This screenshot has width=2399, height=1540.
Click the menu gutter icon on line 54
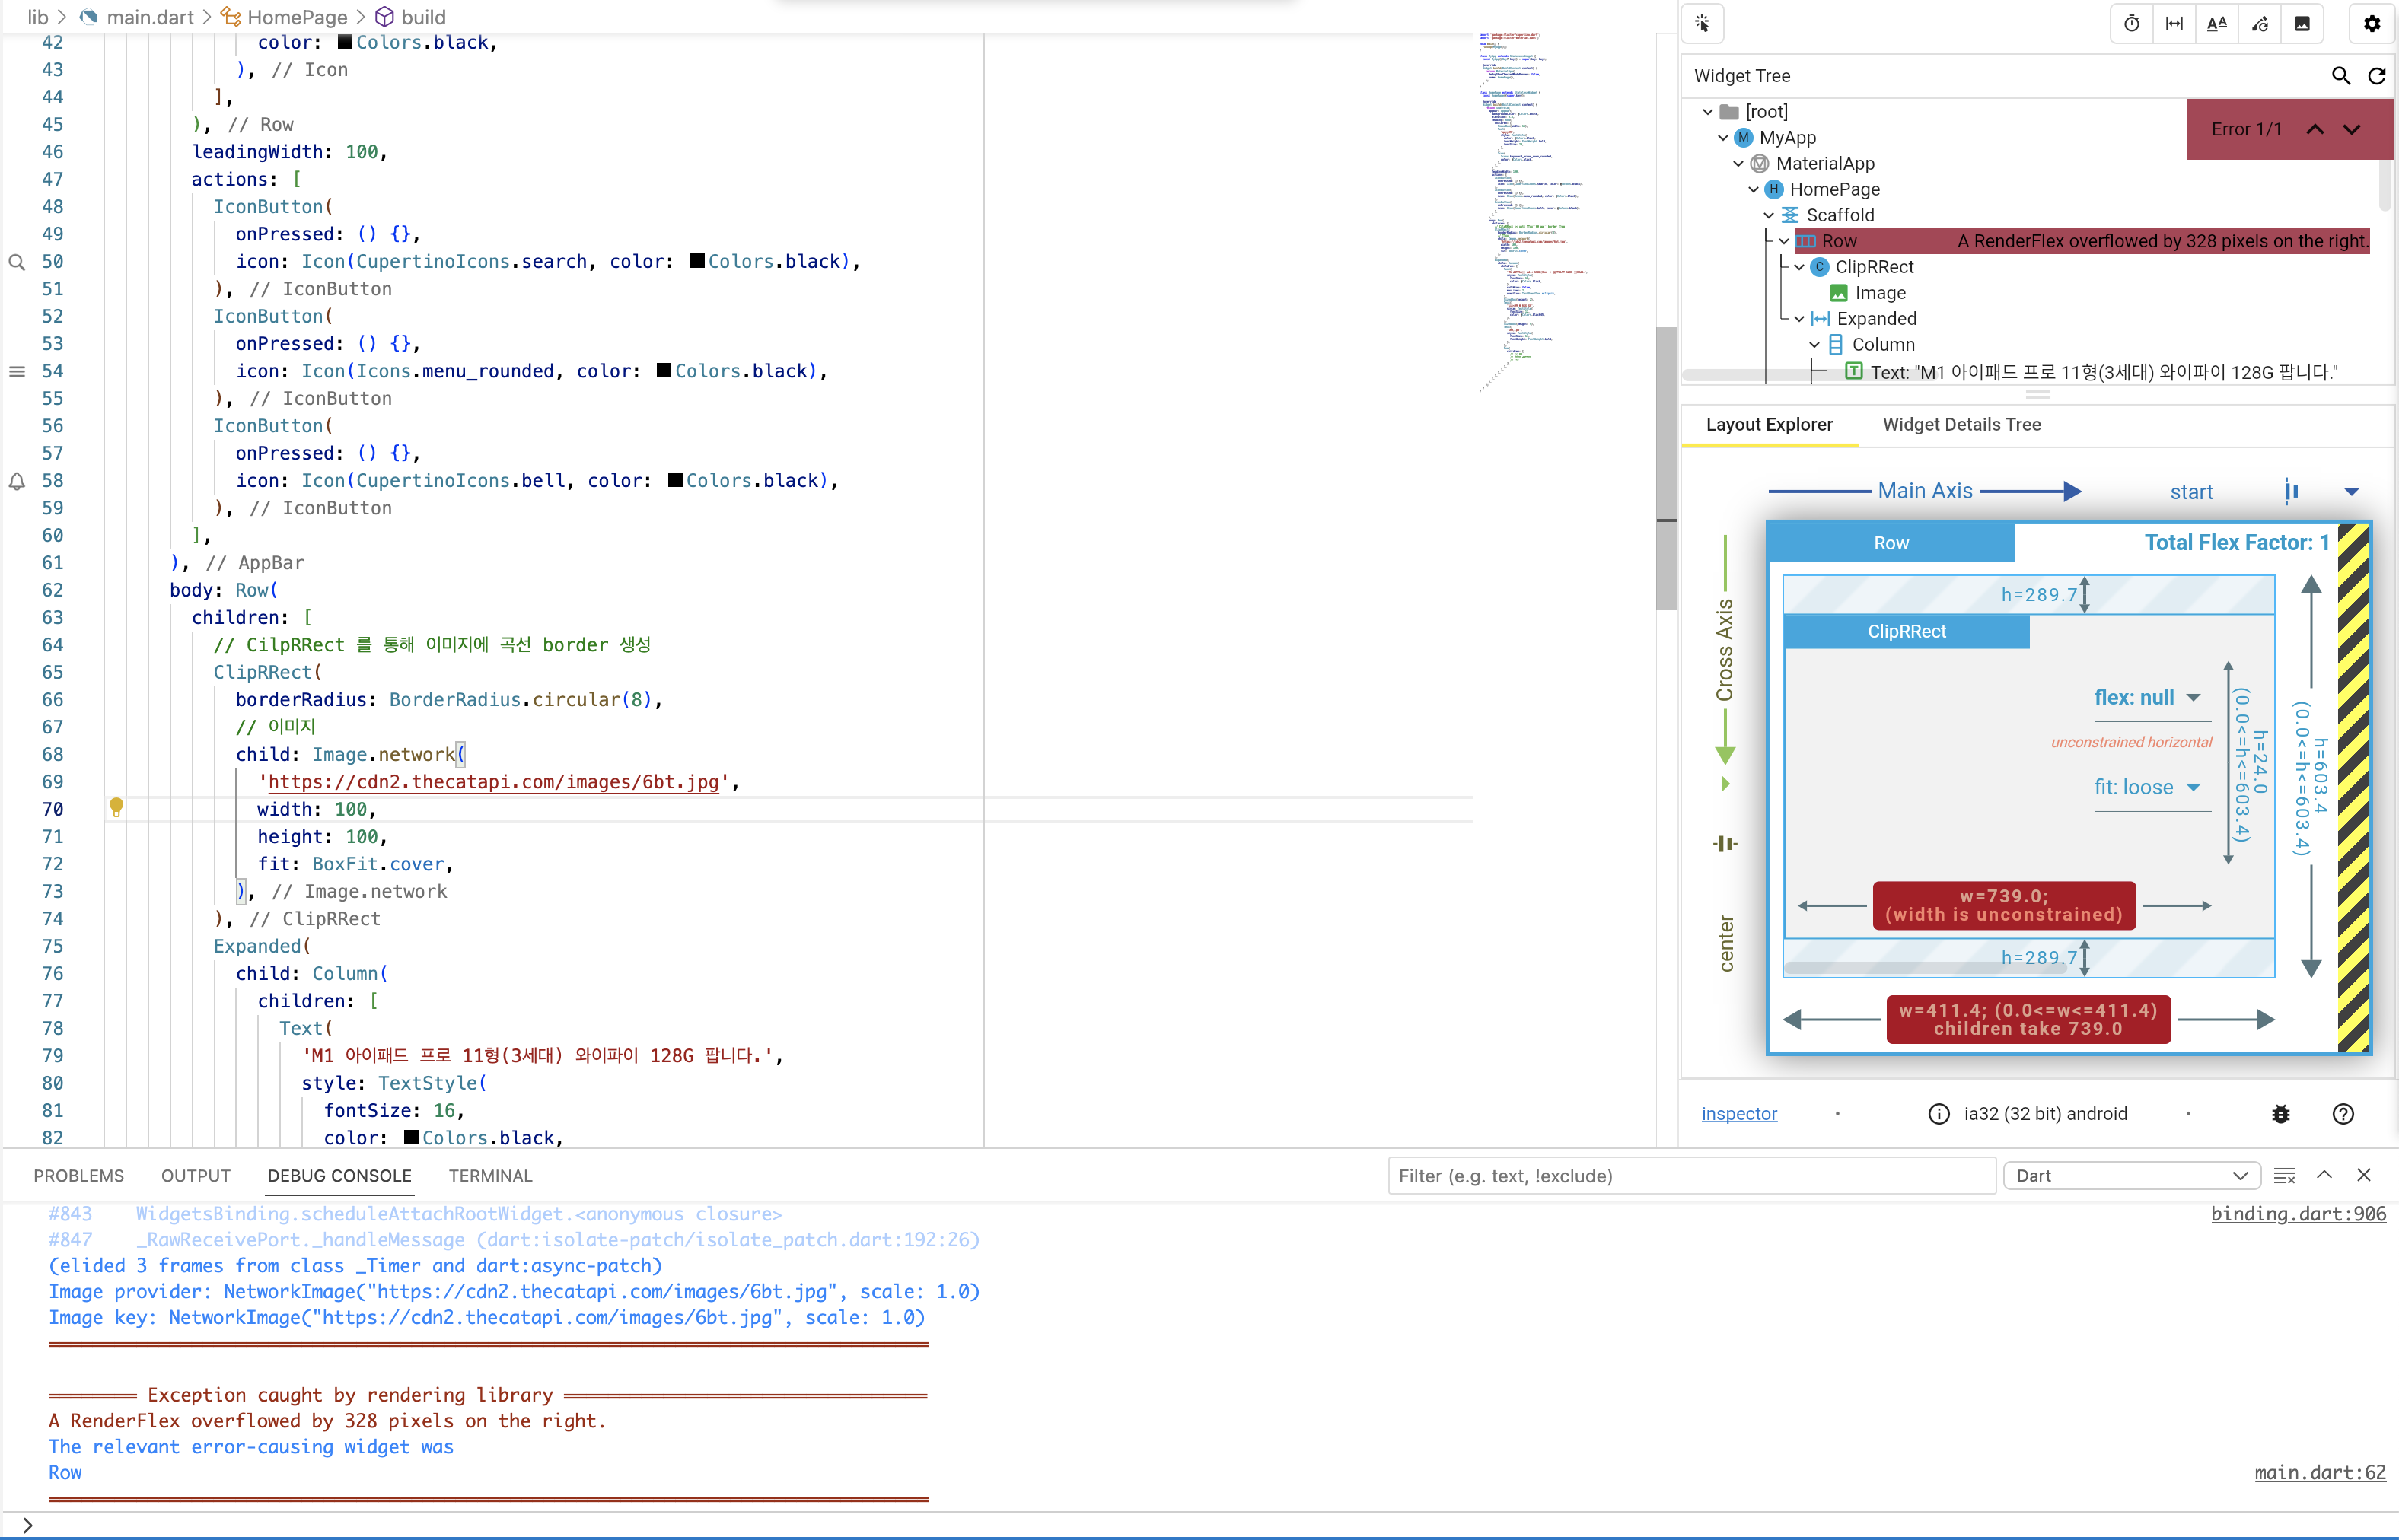click(x=17, y=371)
